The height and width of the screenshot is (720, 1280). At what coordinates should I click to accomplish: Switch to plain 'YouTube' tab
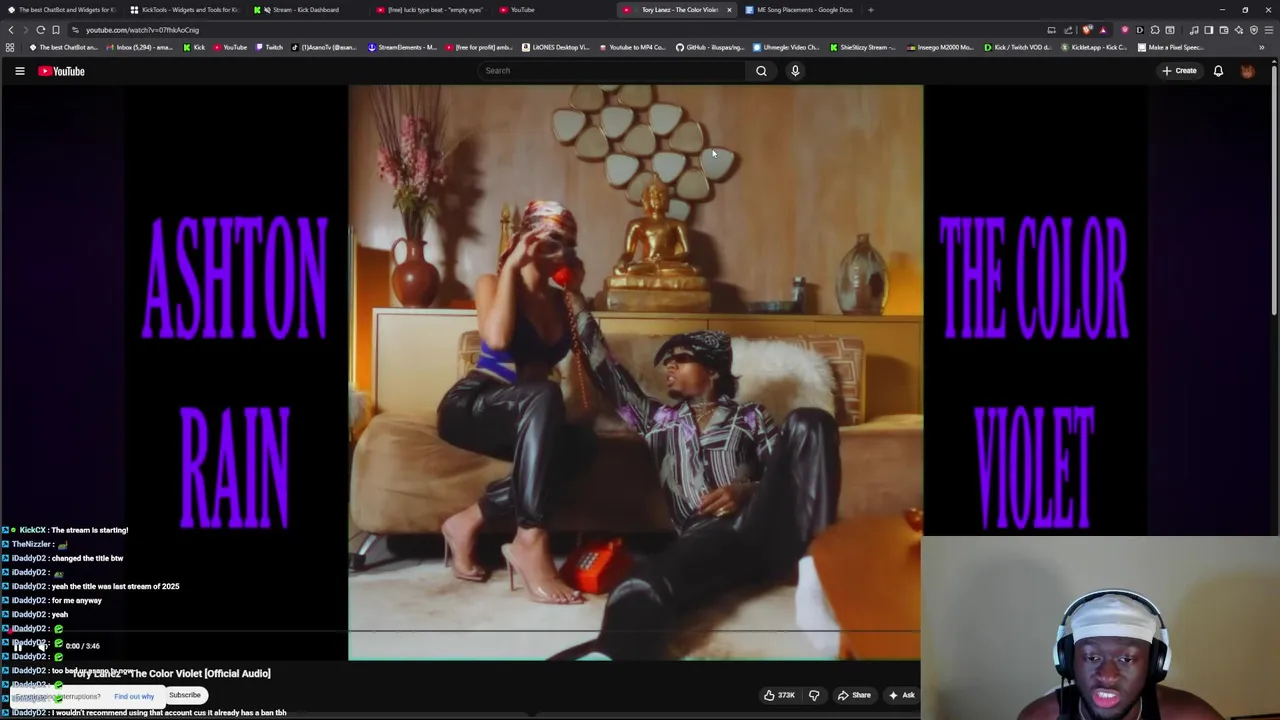tap(553, 10)
